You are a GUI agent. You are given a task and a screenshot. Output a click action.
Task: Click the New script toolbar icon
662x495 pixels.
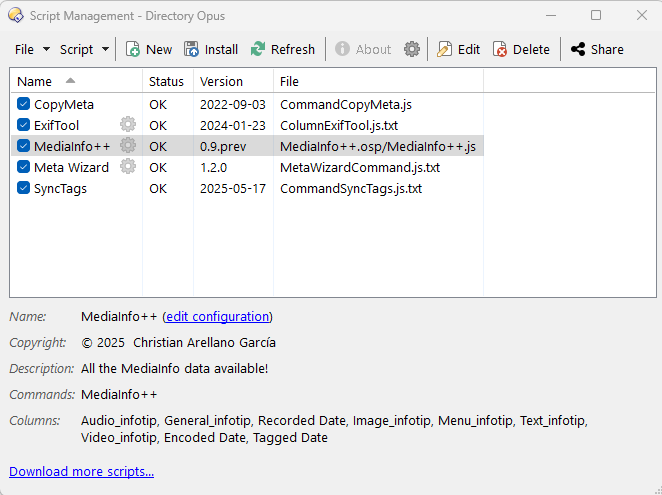pos(133,49)
